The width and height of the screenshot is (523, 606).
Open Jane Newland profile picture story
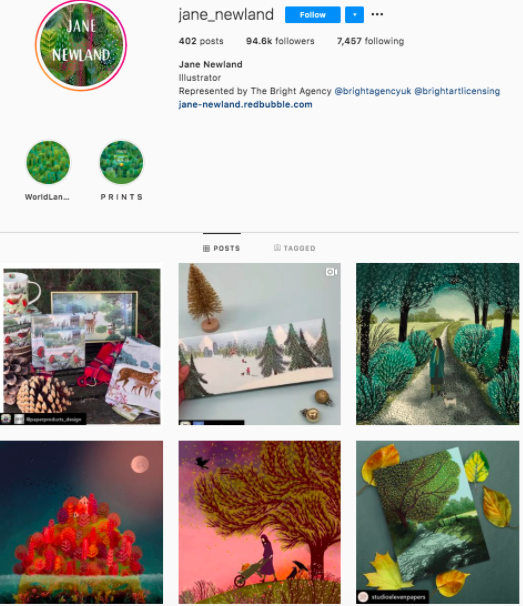(81, 45)
